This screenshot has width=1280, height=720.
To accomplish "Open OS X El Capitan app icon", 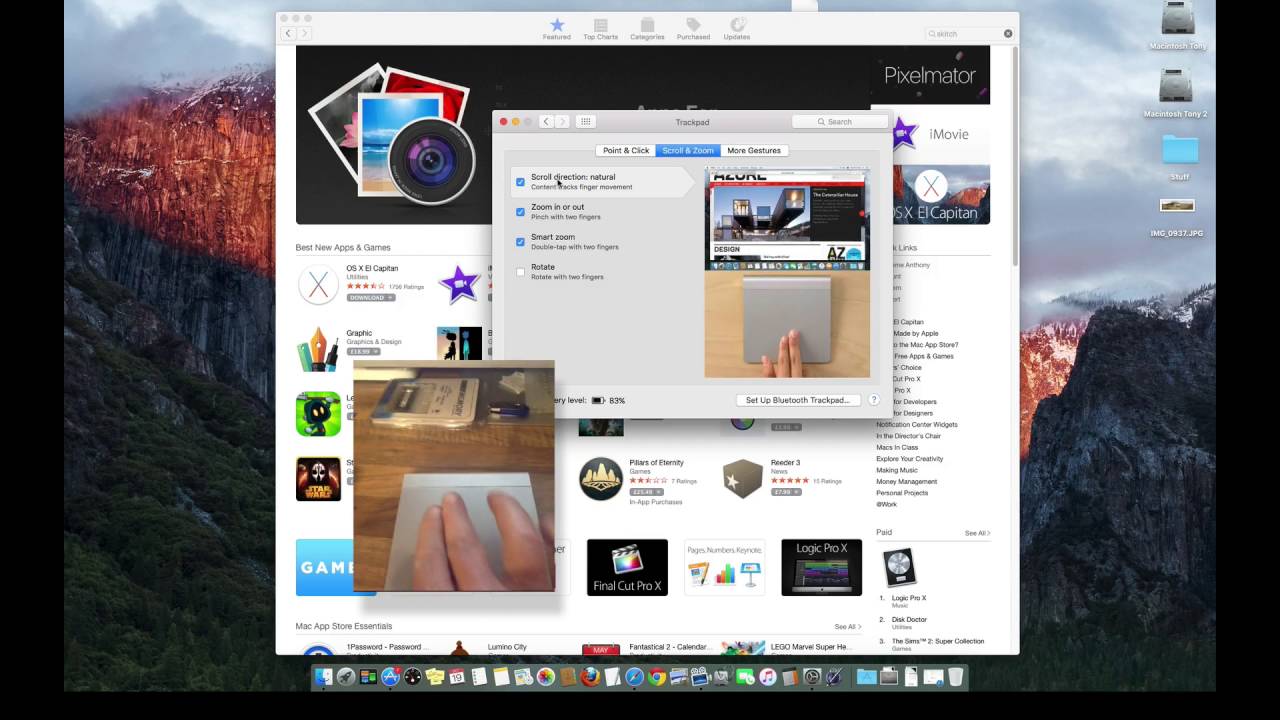I will [318, 284].
